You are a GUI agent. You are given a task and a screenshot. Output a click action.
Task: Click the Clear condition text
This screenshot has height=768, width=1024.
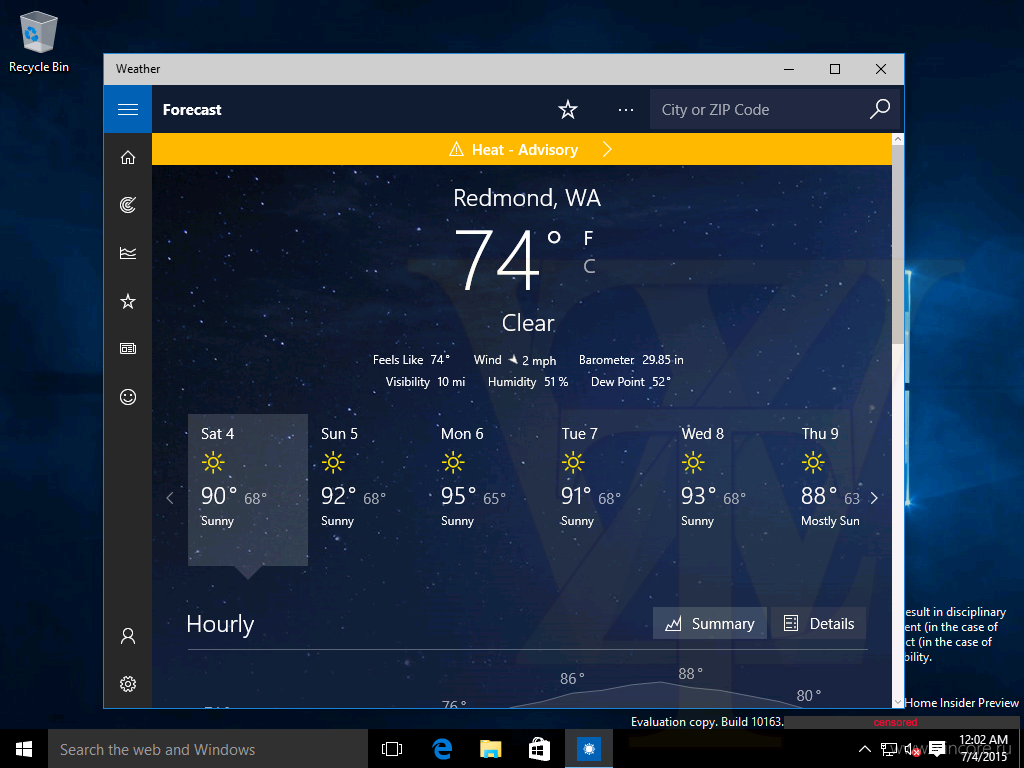coord(528,323)
